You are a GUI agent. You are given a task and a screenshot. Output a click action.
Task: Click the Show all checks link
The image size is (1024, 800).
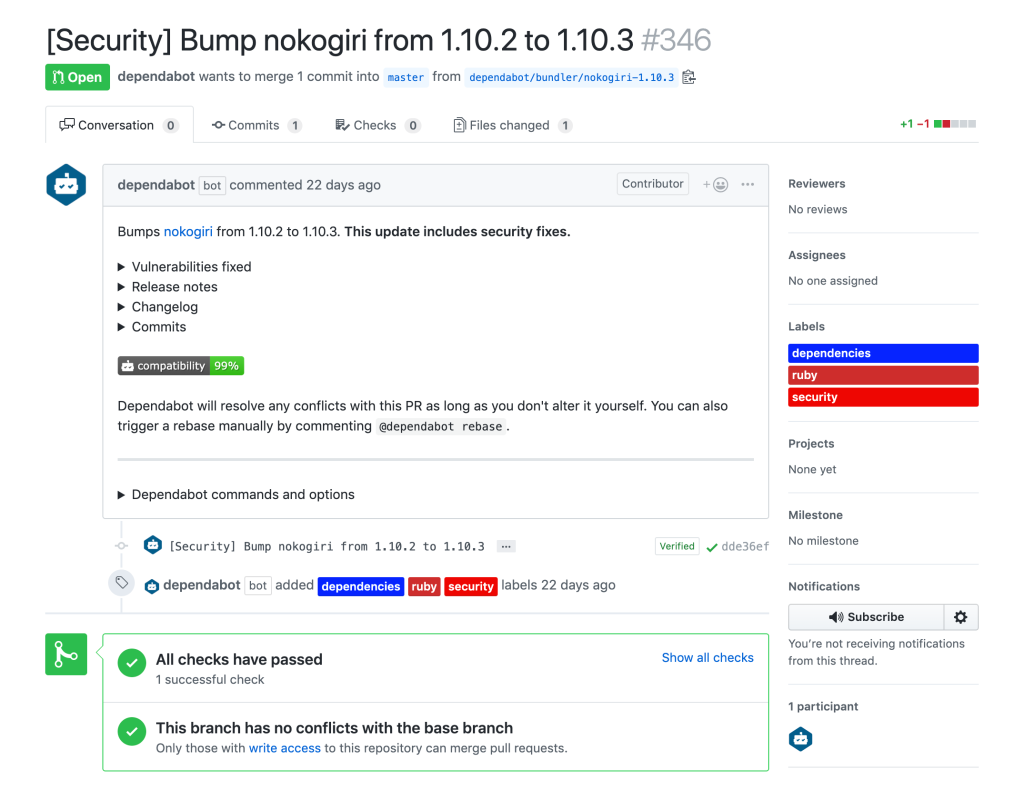[x=707, y=657]
